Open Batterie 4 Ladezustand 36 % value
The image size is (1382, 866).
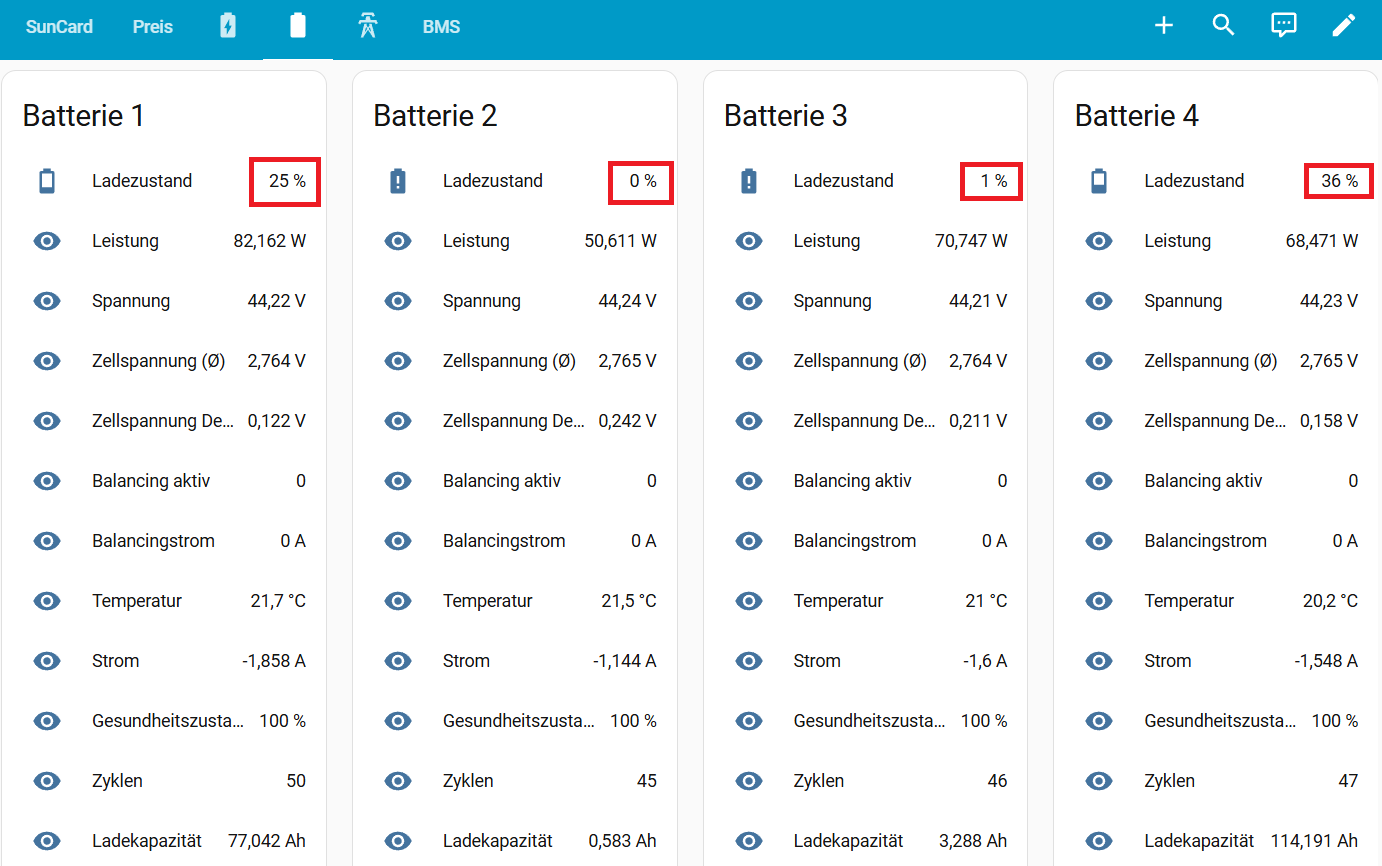tap(1339, 181)
